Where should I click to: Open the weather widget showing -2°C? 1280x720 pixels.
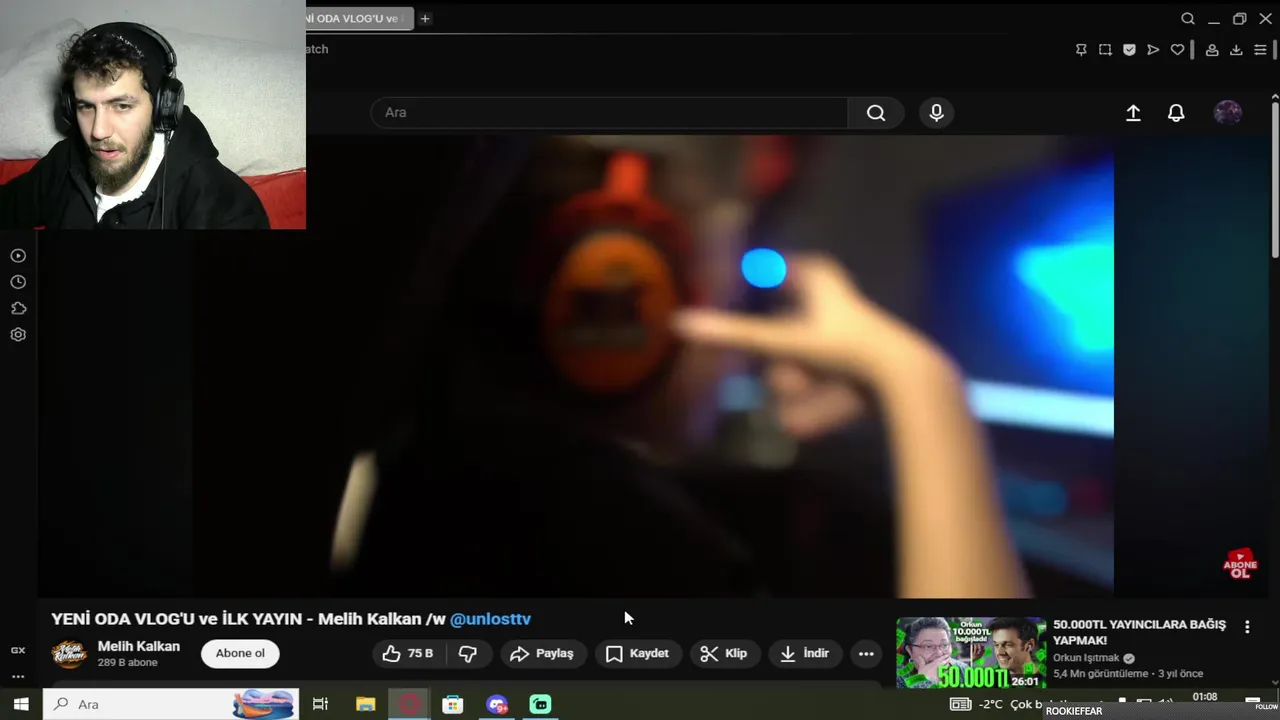click(x=996, y=704)
